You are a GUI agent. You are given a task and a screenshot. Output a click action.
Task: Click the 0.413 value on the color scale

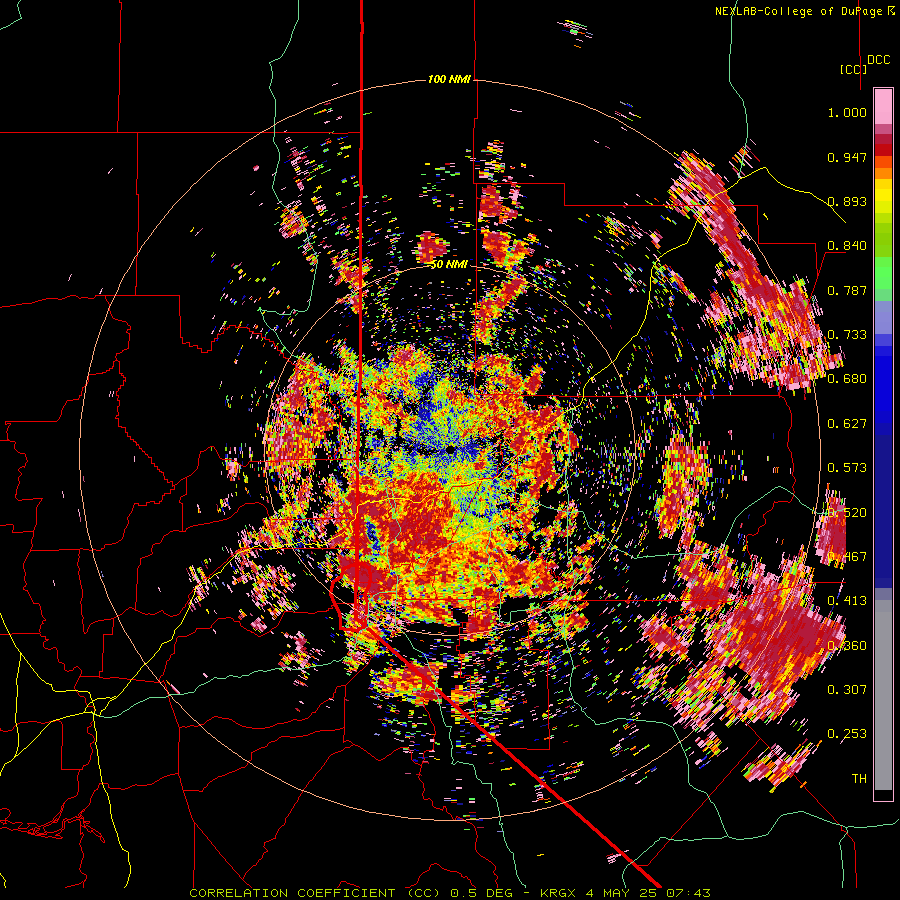(x=847, y=601)
